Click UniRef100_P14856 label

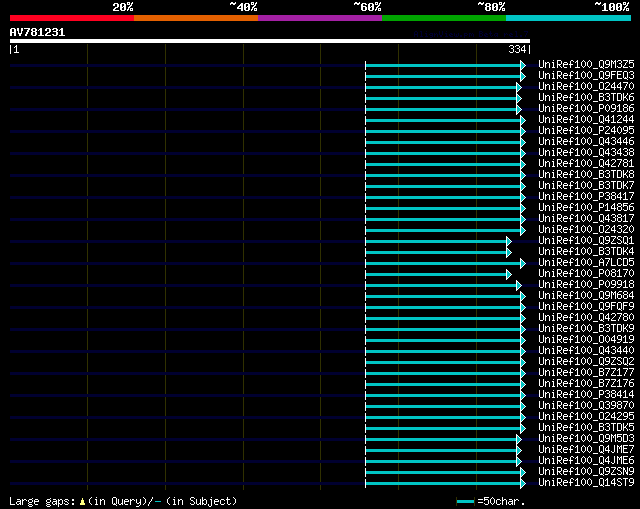point(586,208)
